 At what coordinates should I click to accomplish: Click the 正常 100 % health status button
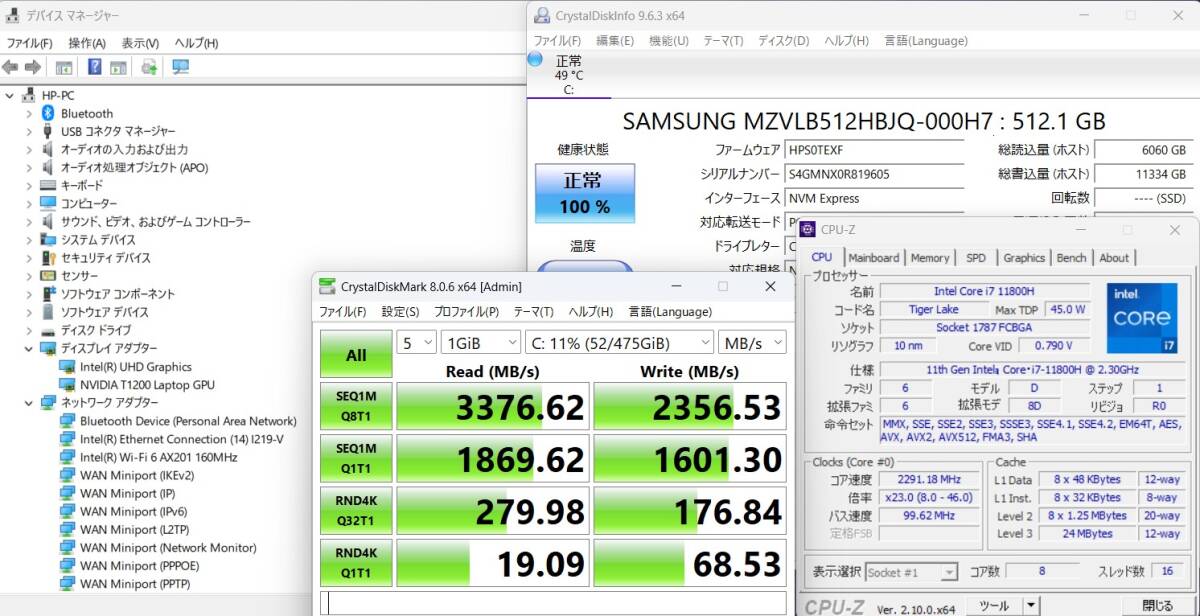tap(585, 193)
